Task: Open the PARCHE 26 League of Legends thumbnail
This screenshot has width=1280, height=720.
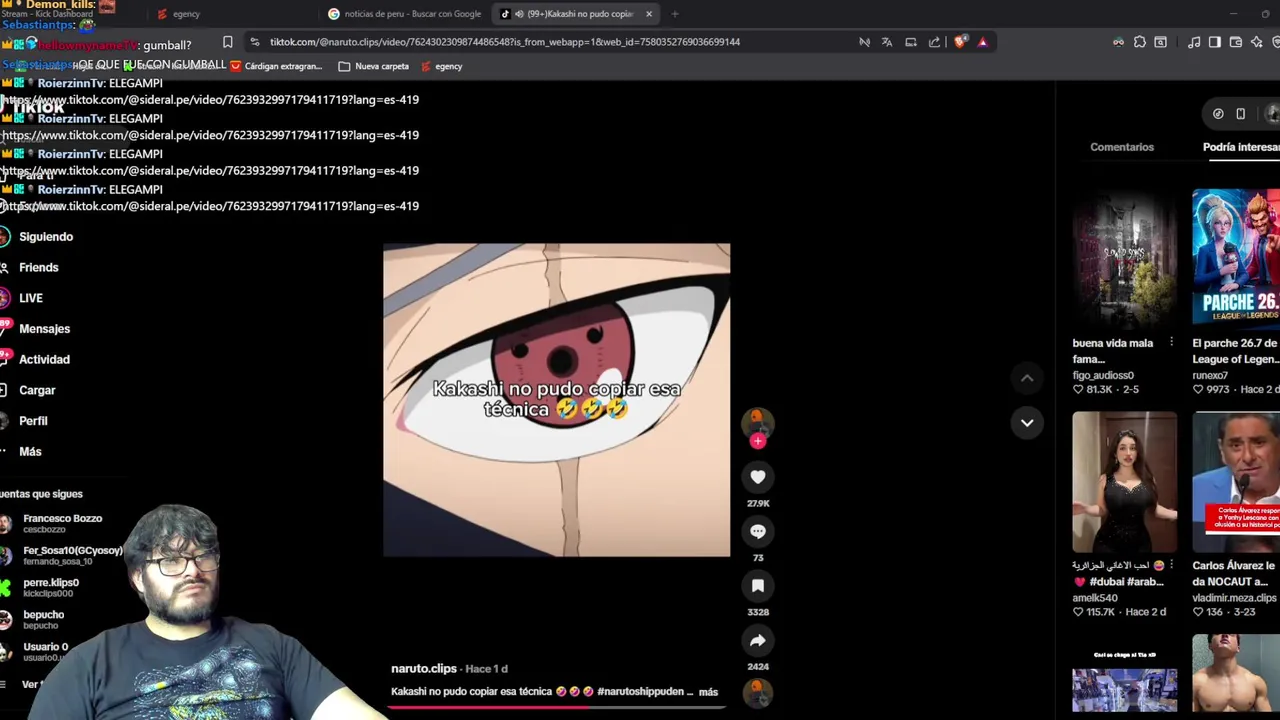Action: click(x=1236, y=258)
